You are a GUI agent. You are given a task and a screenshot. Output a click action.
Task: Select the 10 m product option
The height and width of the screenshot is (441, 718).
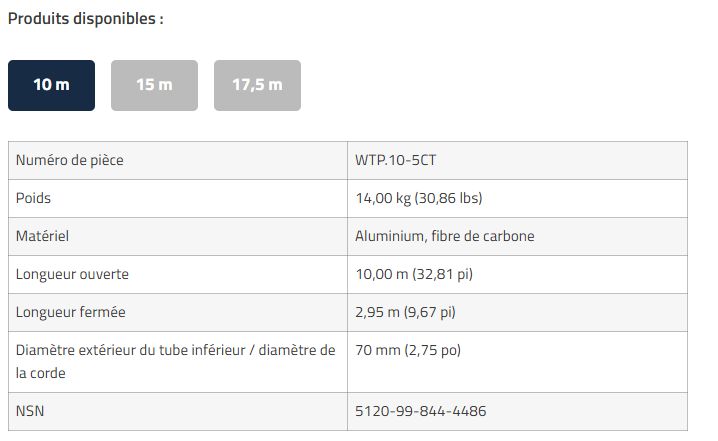[x=51, y=85]
